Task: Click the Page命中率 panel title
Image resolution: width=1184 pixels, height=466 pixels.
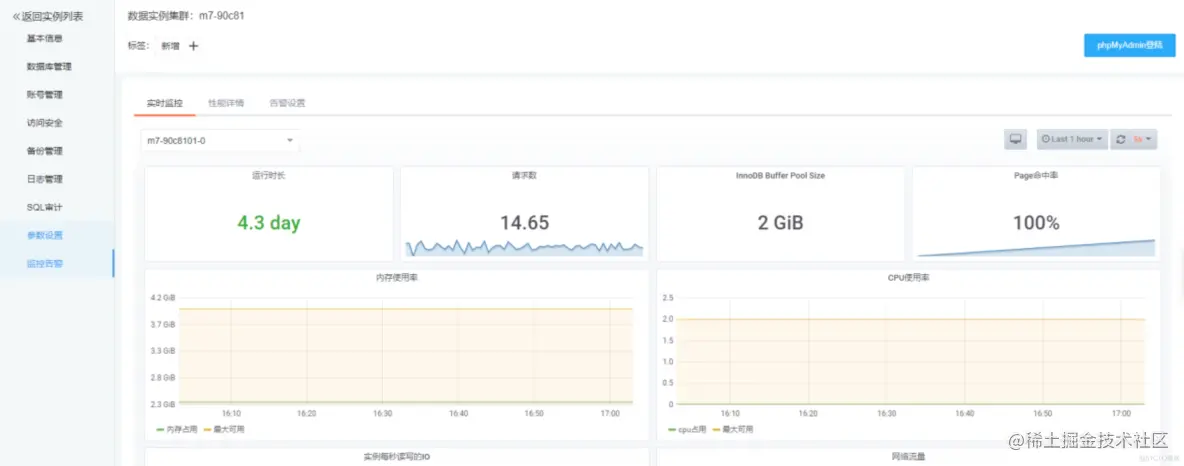Action: [1036, 175]
